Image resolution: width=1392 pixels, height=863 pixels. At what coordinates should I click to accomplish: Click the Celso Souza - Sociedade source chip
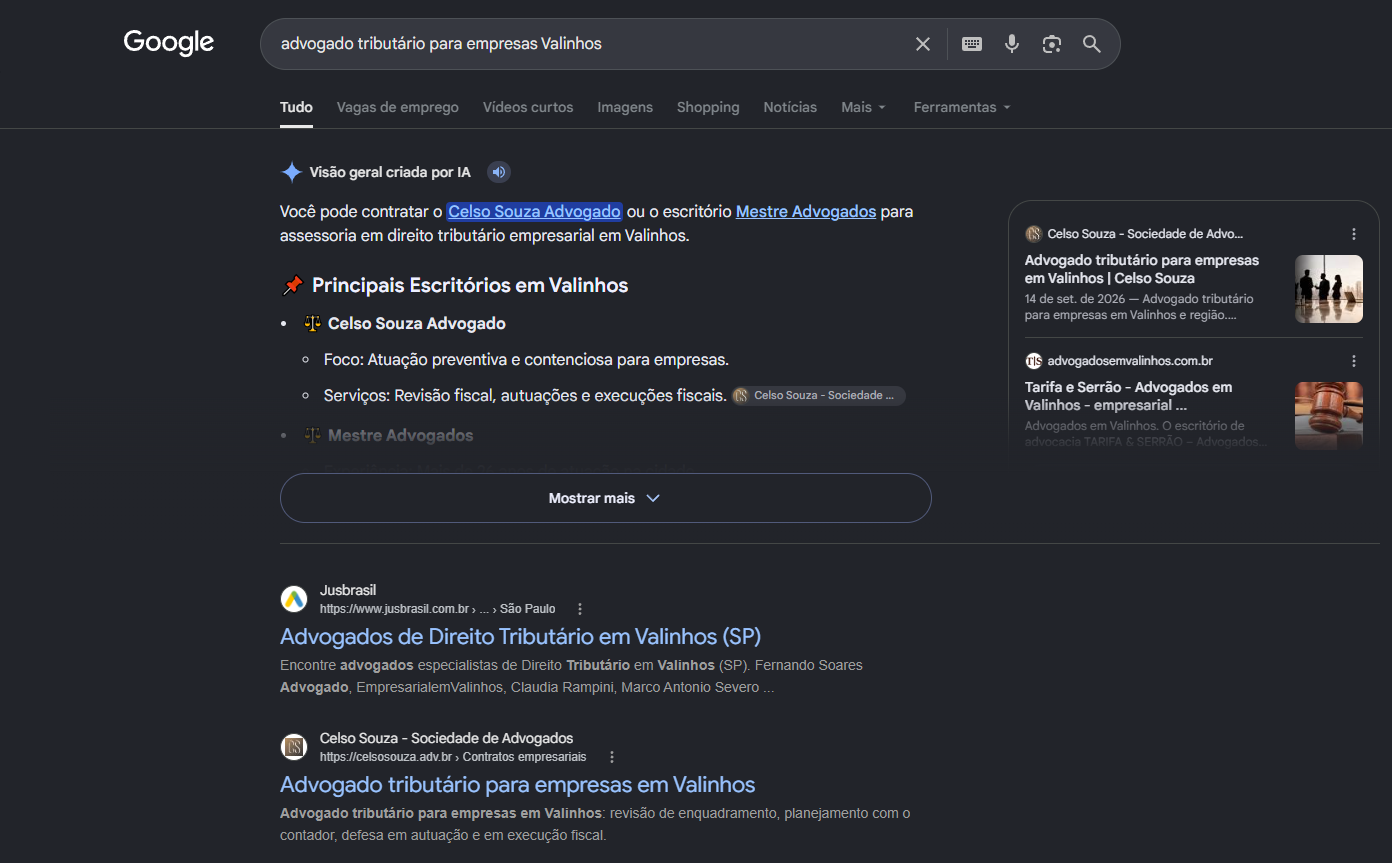click(x=818, y=396)
